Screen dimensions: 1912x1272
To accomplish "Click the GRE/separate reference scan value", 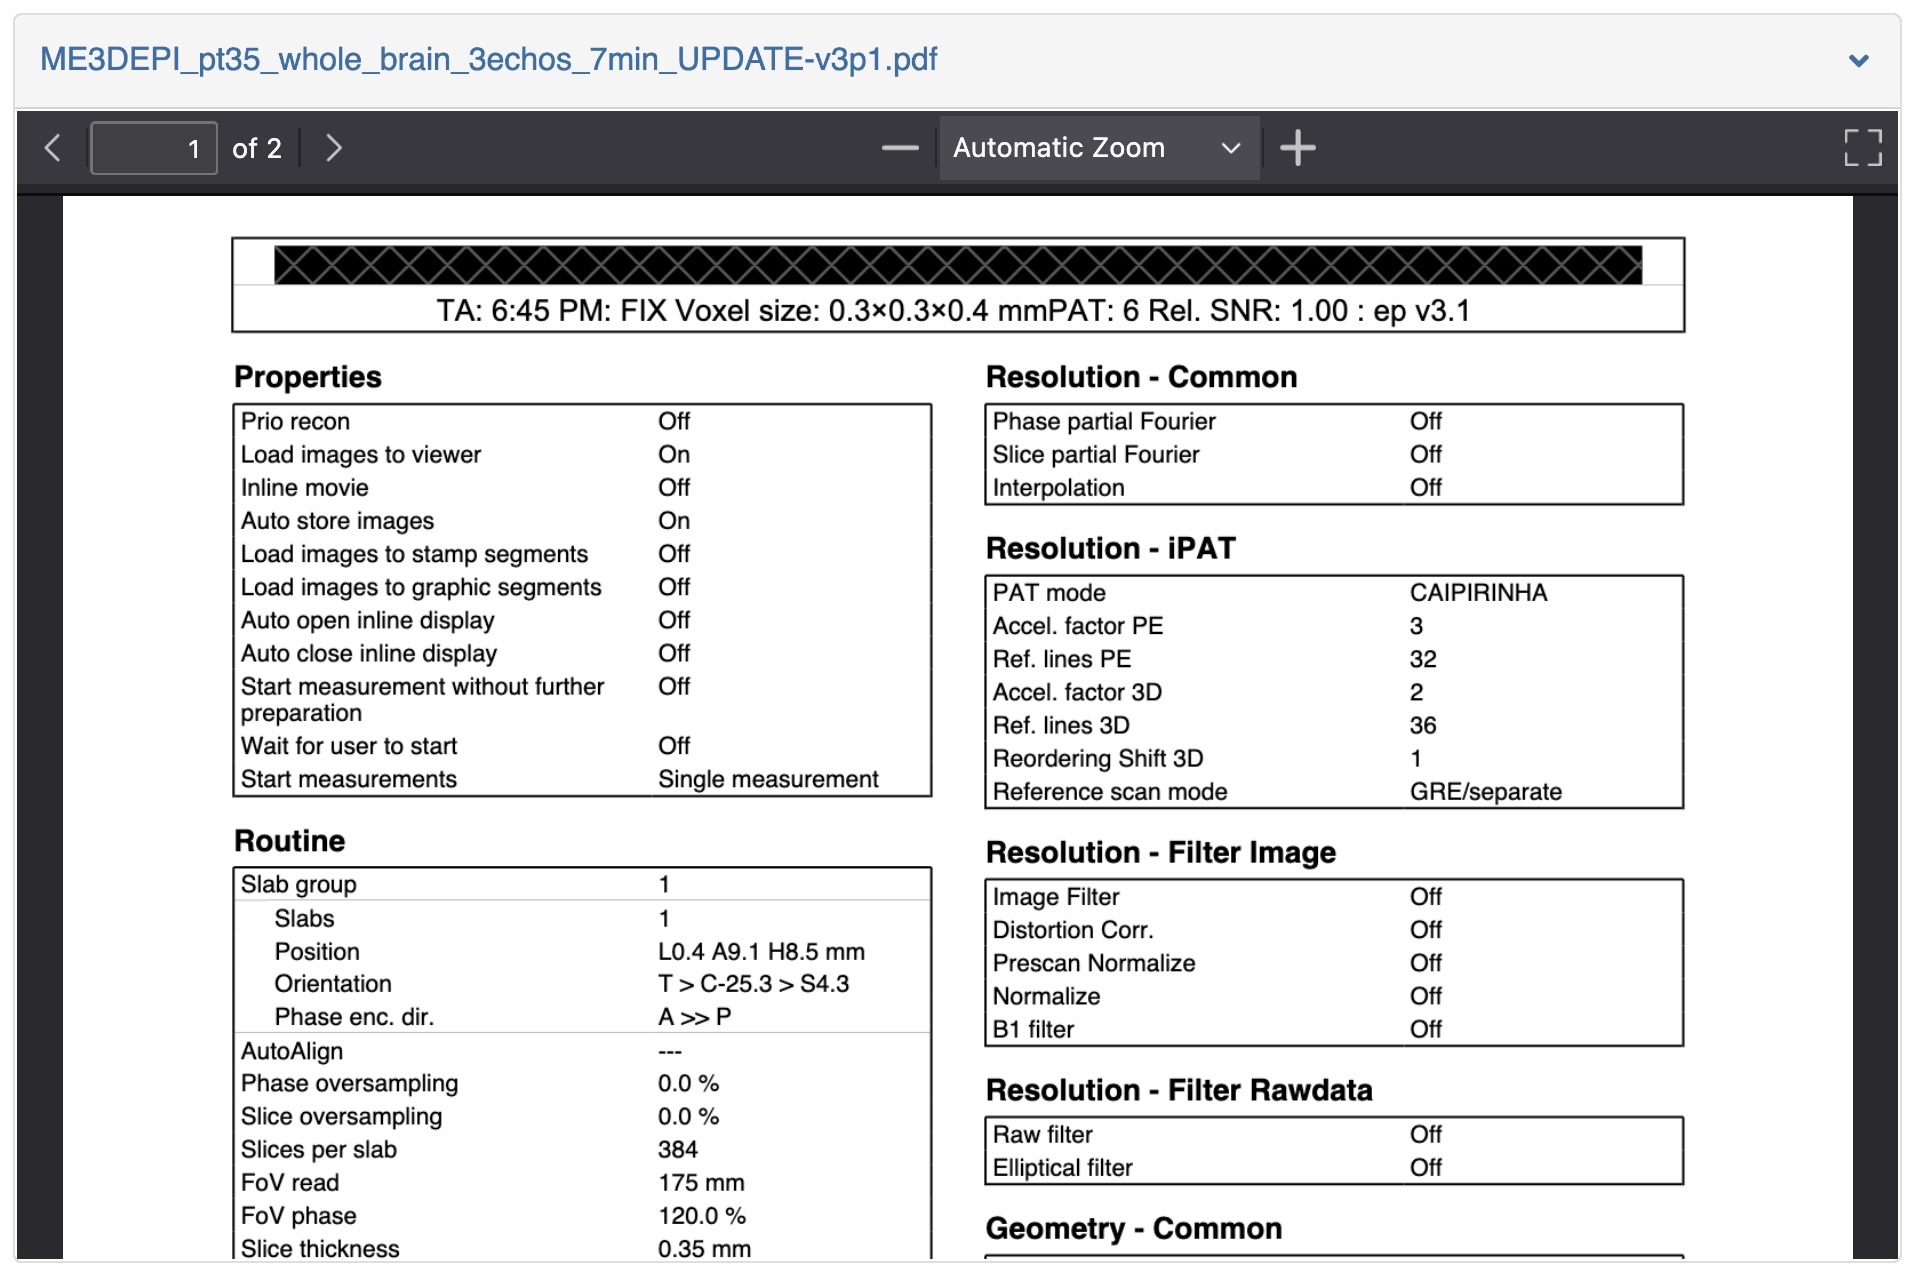I will [x=1485, y=792].
